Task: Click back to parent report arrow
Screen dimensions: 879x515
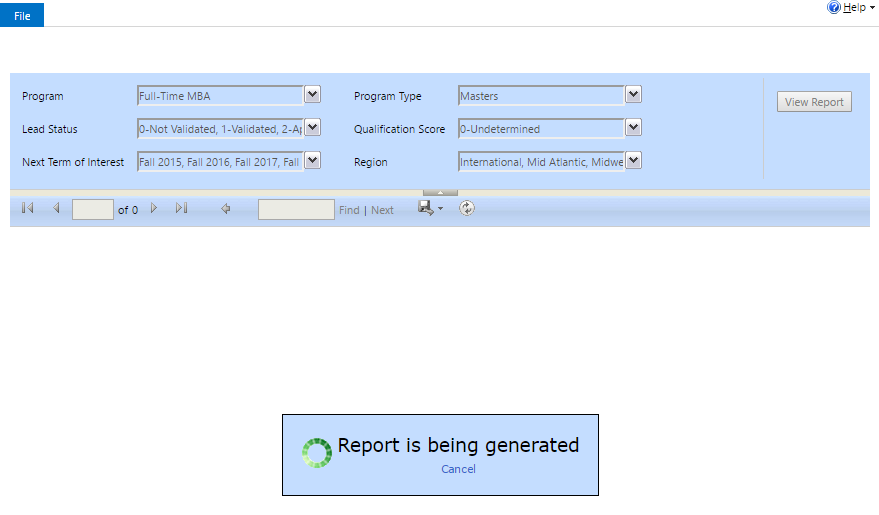Action: [x=226, y=209]
